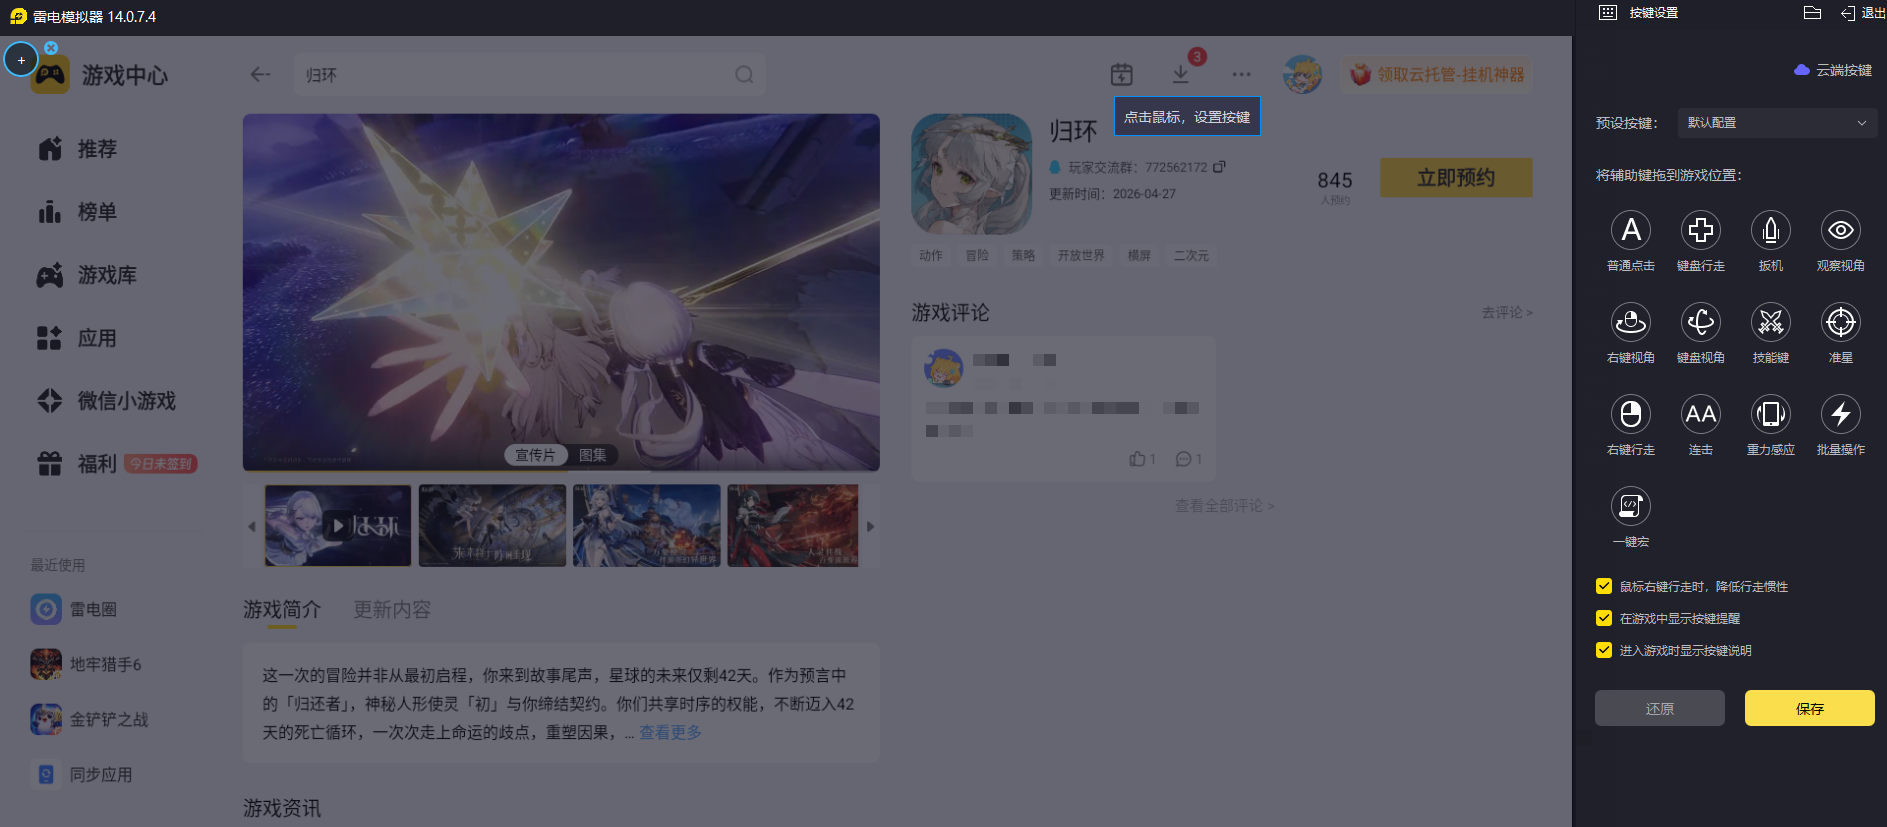1887x827 pixels.
Task: Focus the search field containing 归环
Action: point(530,75)
